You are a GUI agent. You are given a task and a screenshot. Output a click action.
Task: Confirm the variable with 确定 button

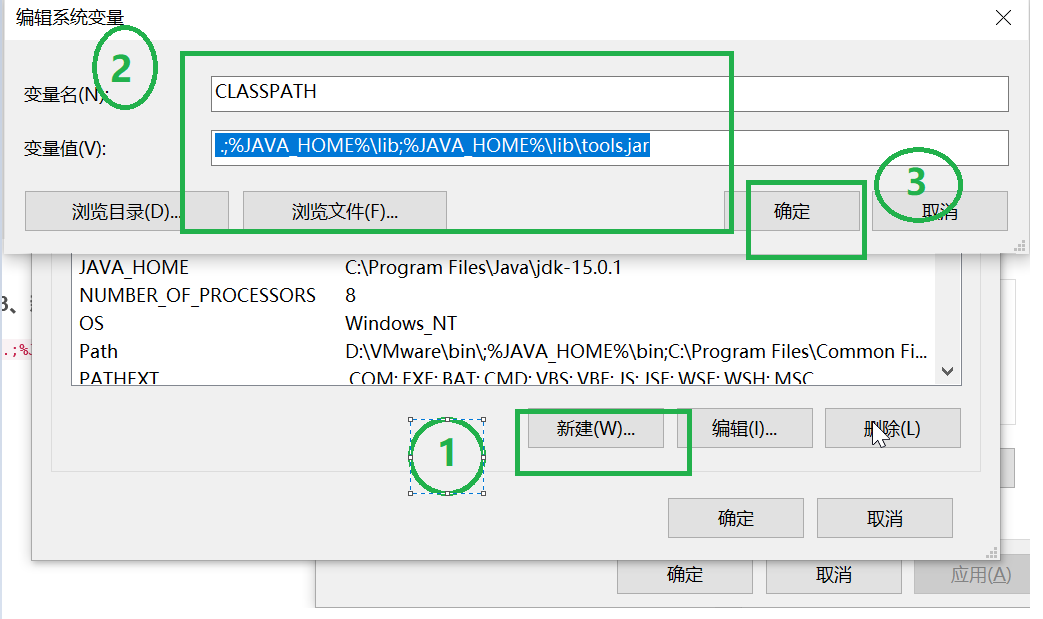806,211
